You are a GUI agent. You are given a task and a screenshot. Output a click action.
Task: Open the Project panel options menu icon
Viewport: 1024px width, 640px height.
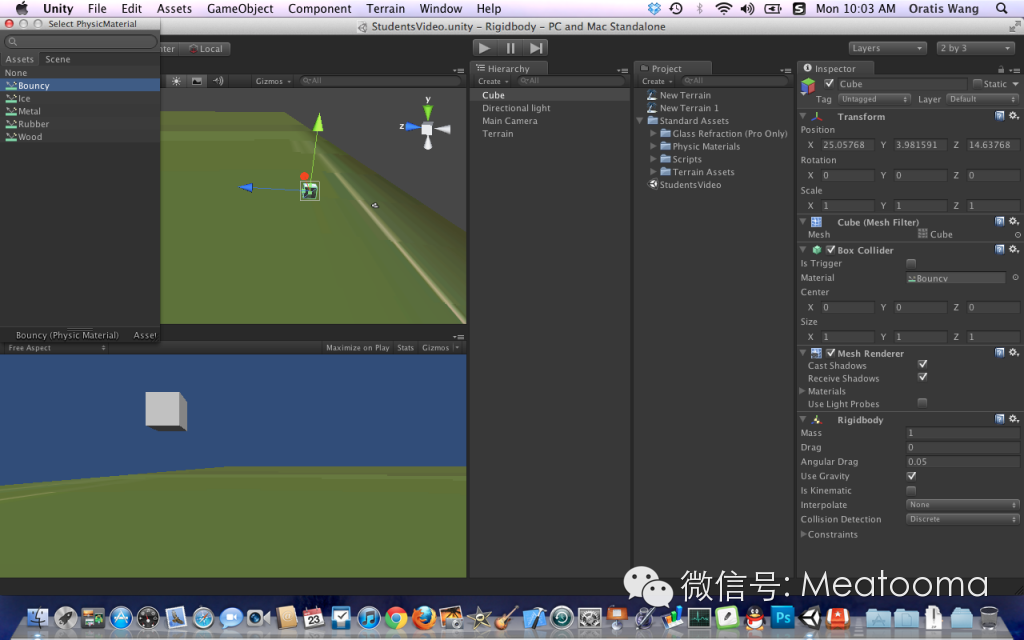[x=786, y=70]
